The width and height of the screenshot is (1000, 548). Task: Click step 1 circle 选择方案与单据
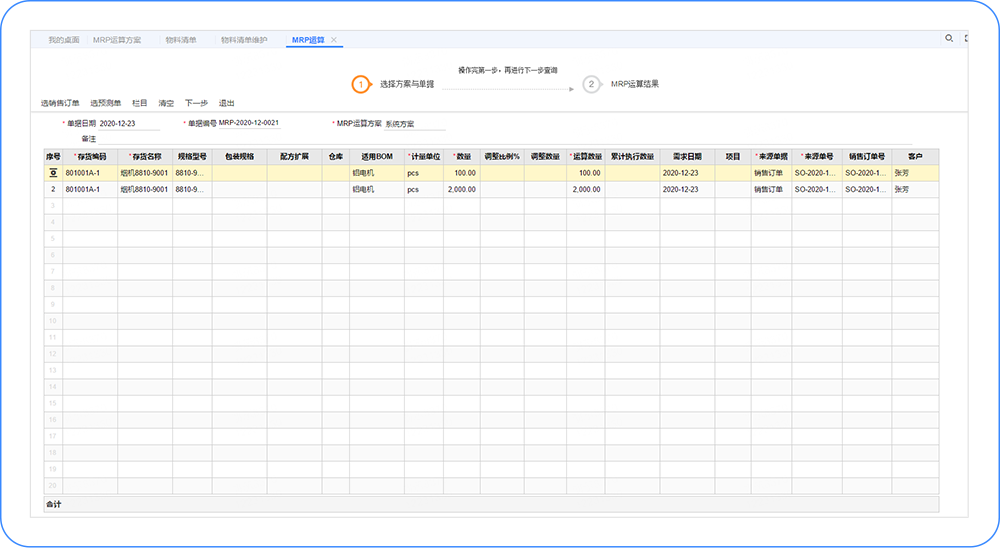[360, 85]
